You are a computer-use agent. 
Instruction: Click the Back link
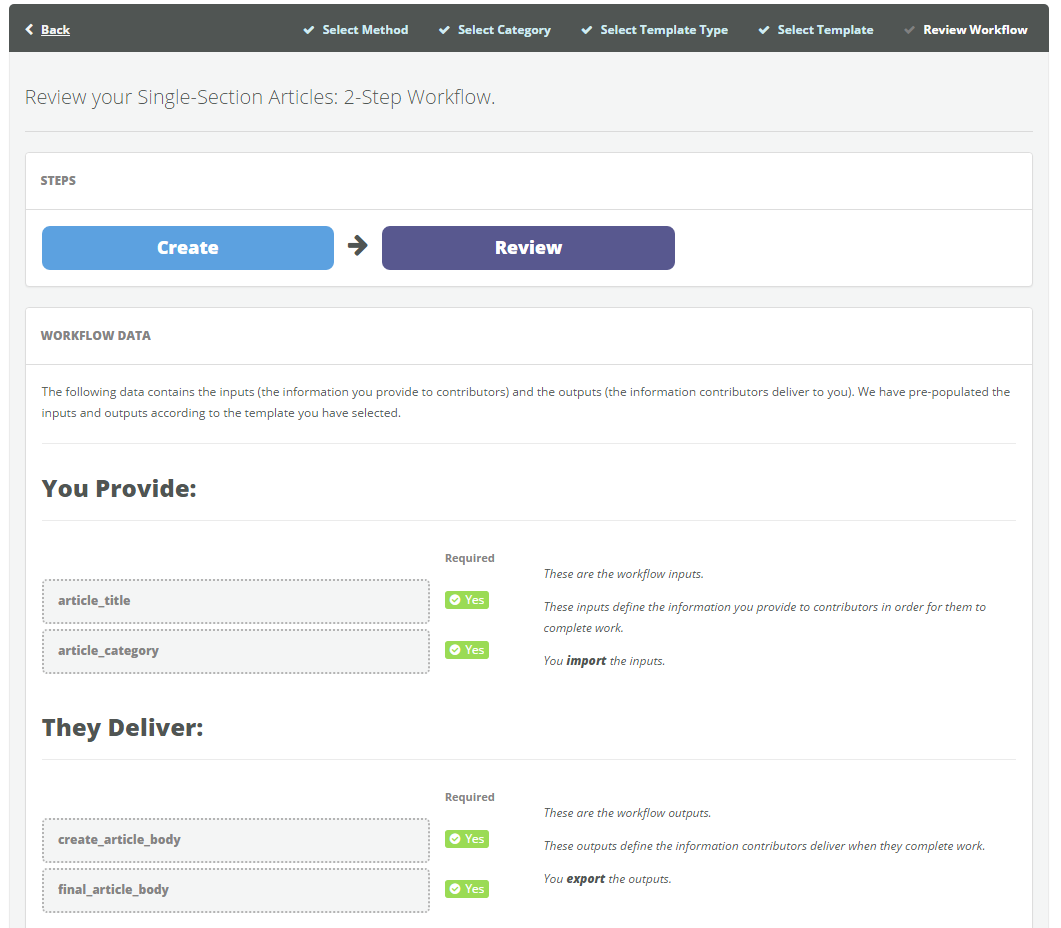coord(55,30)
